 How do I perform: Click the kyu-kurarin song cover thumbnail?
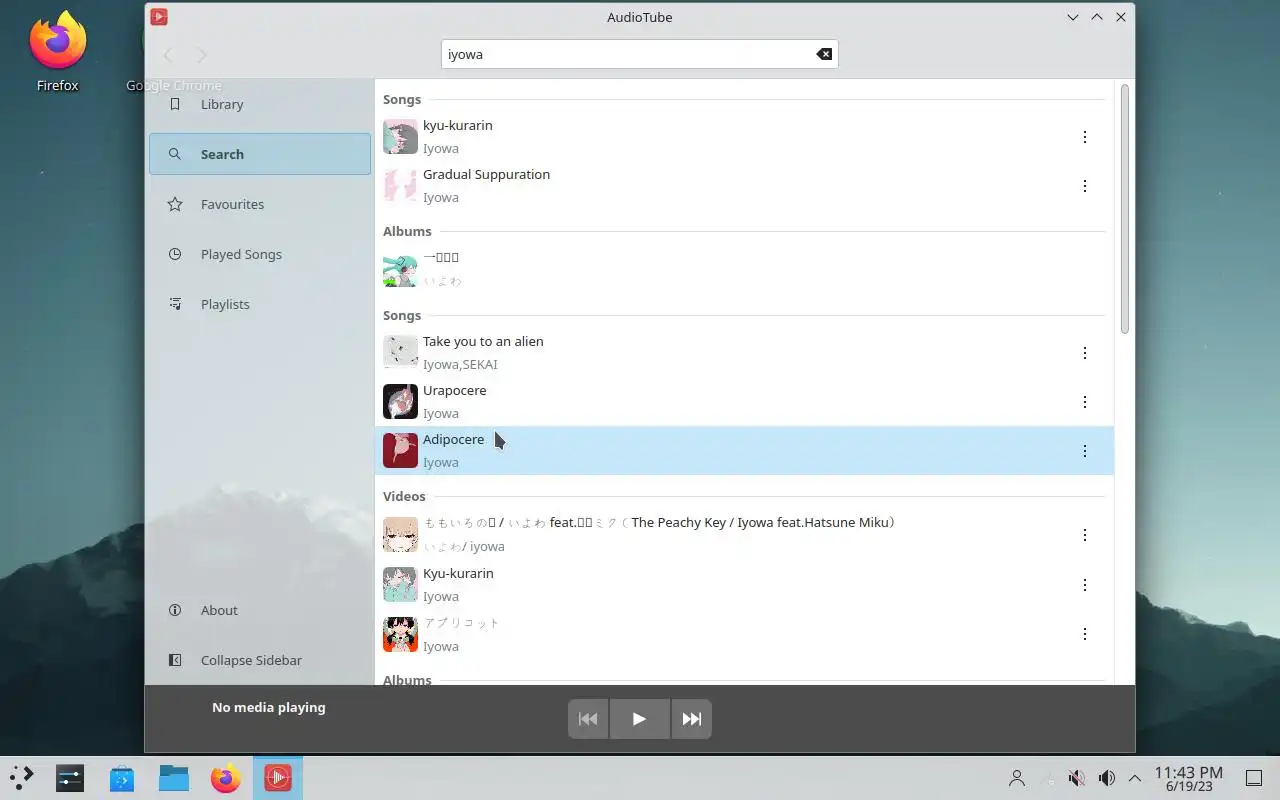(x=400, y=137)
